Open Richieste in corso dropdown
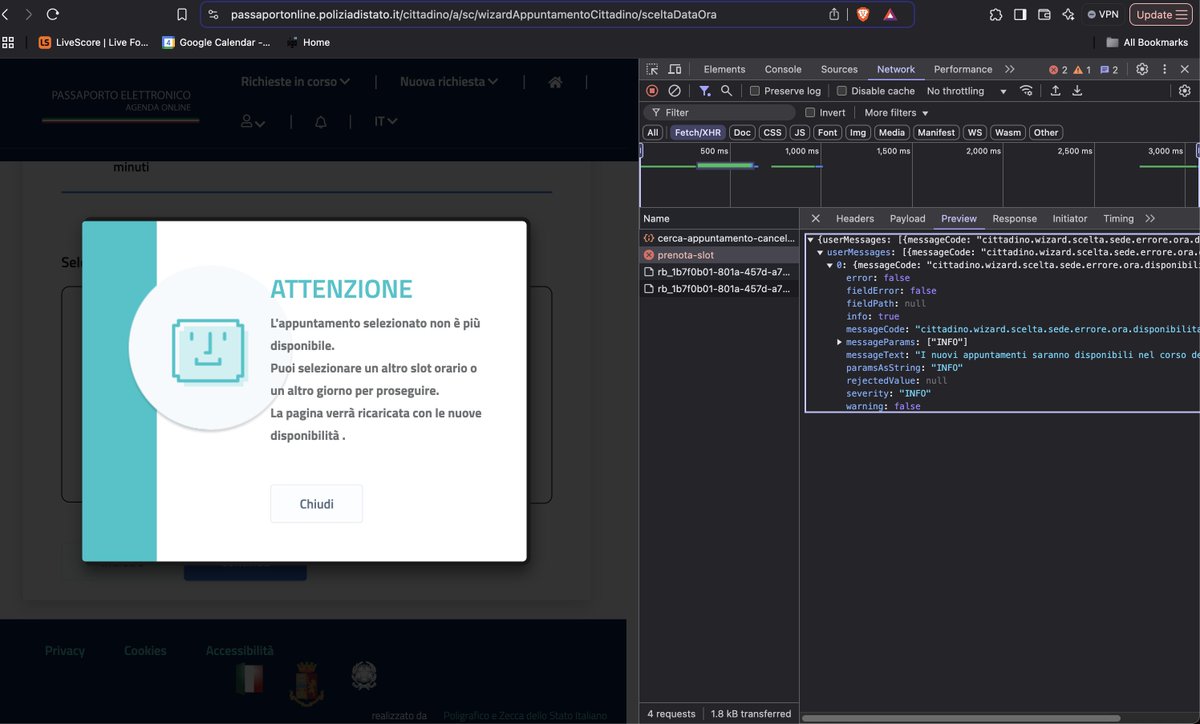The height and width of the screenshot is (724, 1200). pos(295,82)
